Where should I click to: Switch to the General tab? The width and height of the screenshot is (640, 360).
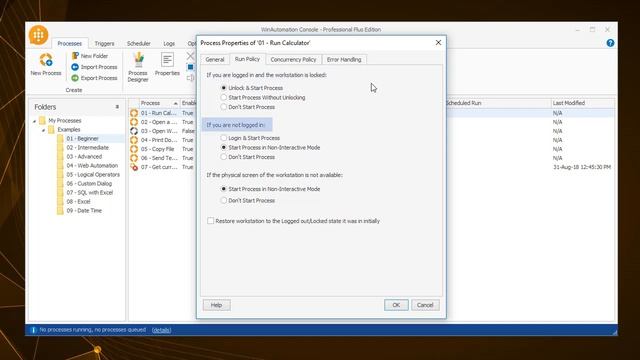click(x=215, y=60)
